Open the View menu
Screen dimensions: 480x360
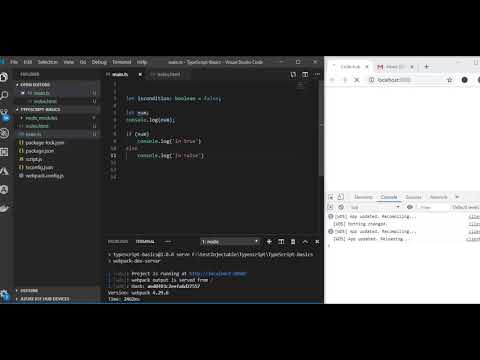coord(69,62)
